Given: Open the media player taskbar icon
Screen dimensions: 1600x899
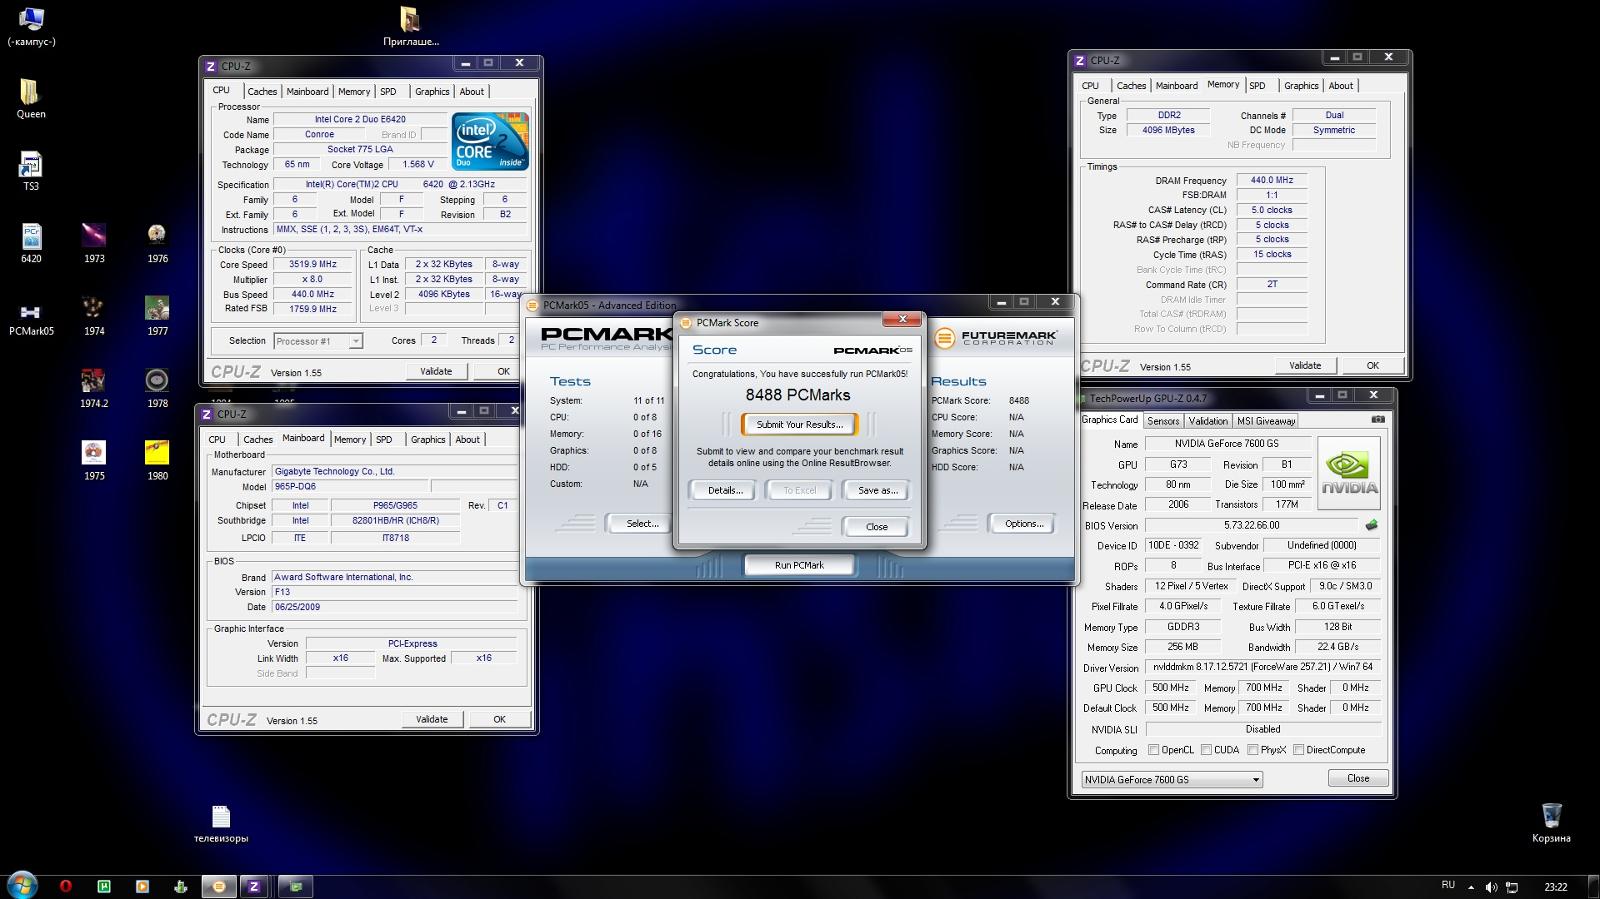Looking at the screenshot, I should point(142,886).
